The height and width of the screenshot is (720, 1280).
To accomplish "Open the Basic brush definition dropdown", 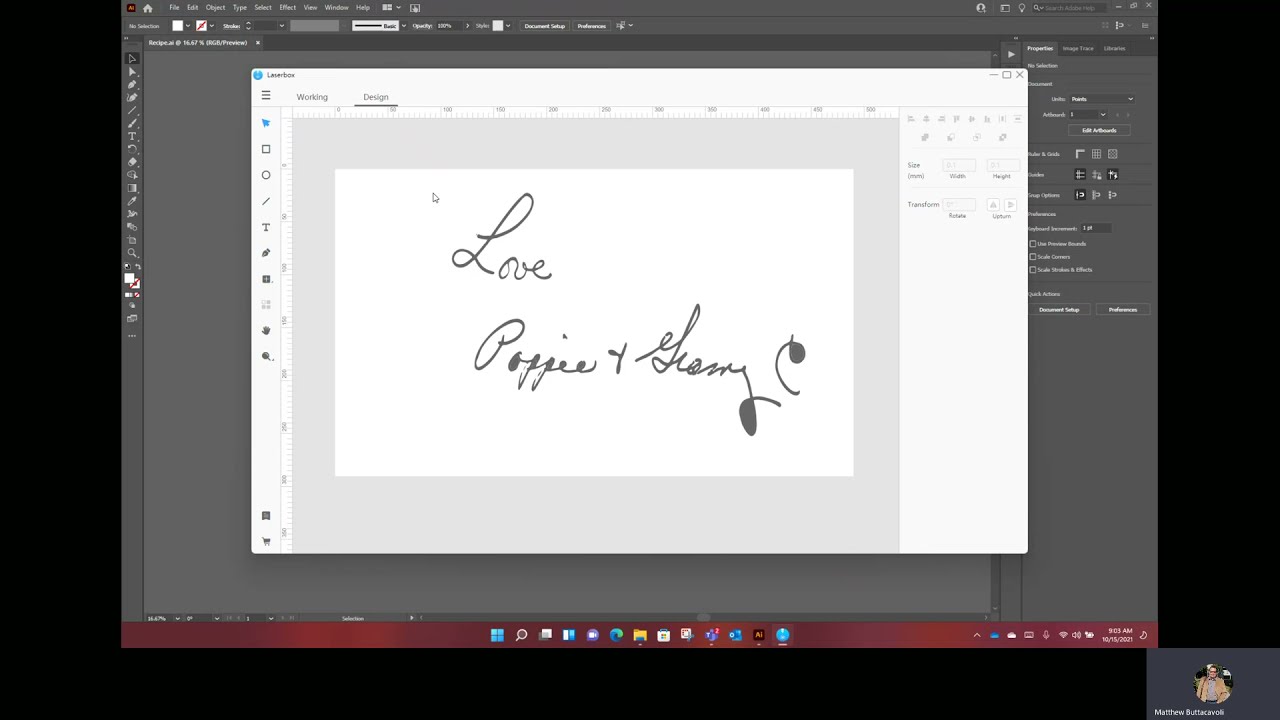I will tap(404, 26).
